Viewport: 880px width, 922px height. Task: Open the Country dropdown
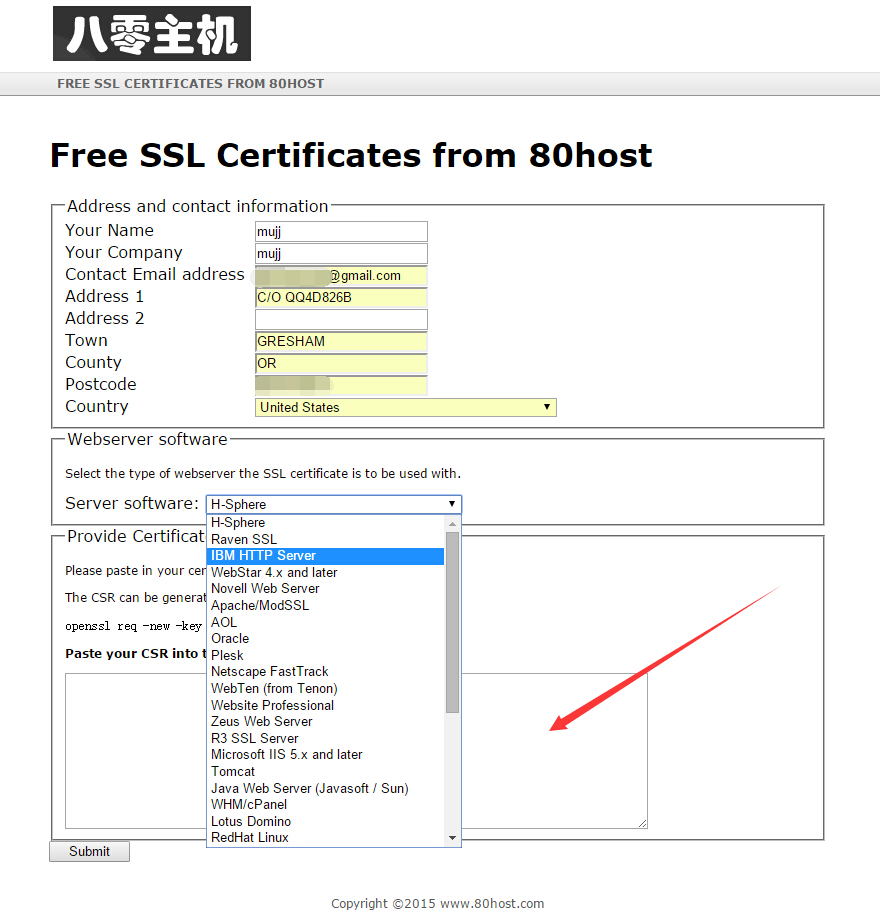pyautogui.click(x=405, y=407)
